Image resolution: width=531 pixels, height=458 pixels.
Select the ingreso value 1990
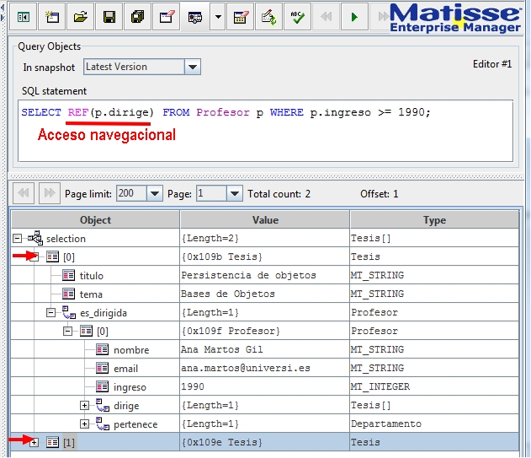coord(193,386)
